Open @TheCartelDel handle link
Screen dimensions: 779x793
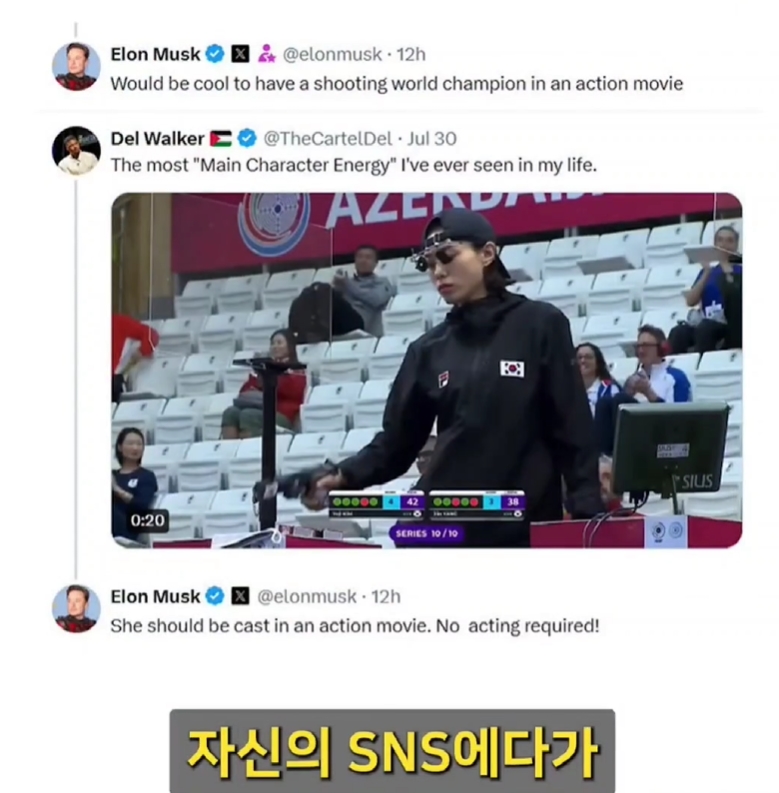(328, 139)
